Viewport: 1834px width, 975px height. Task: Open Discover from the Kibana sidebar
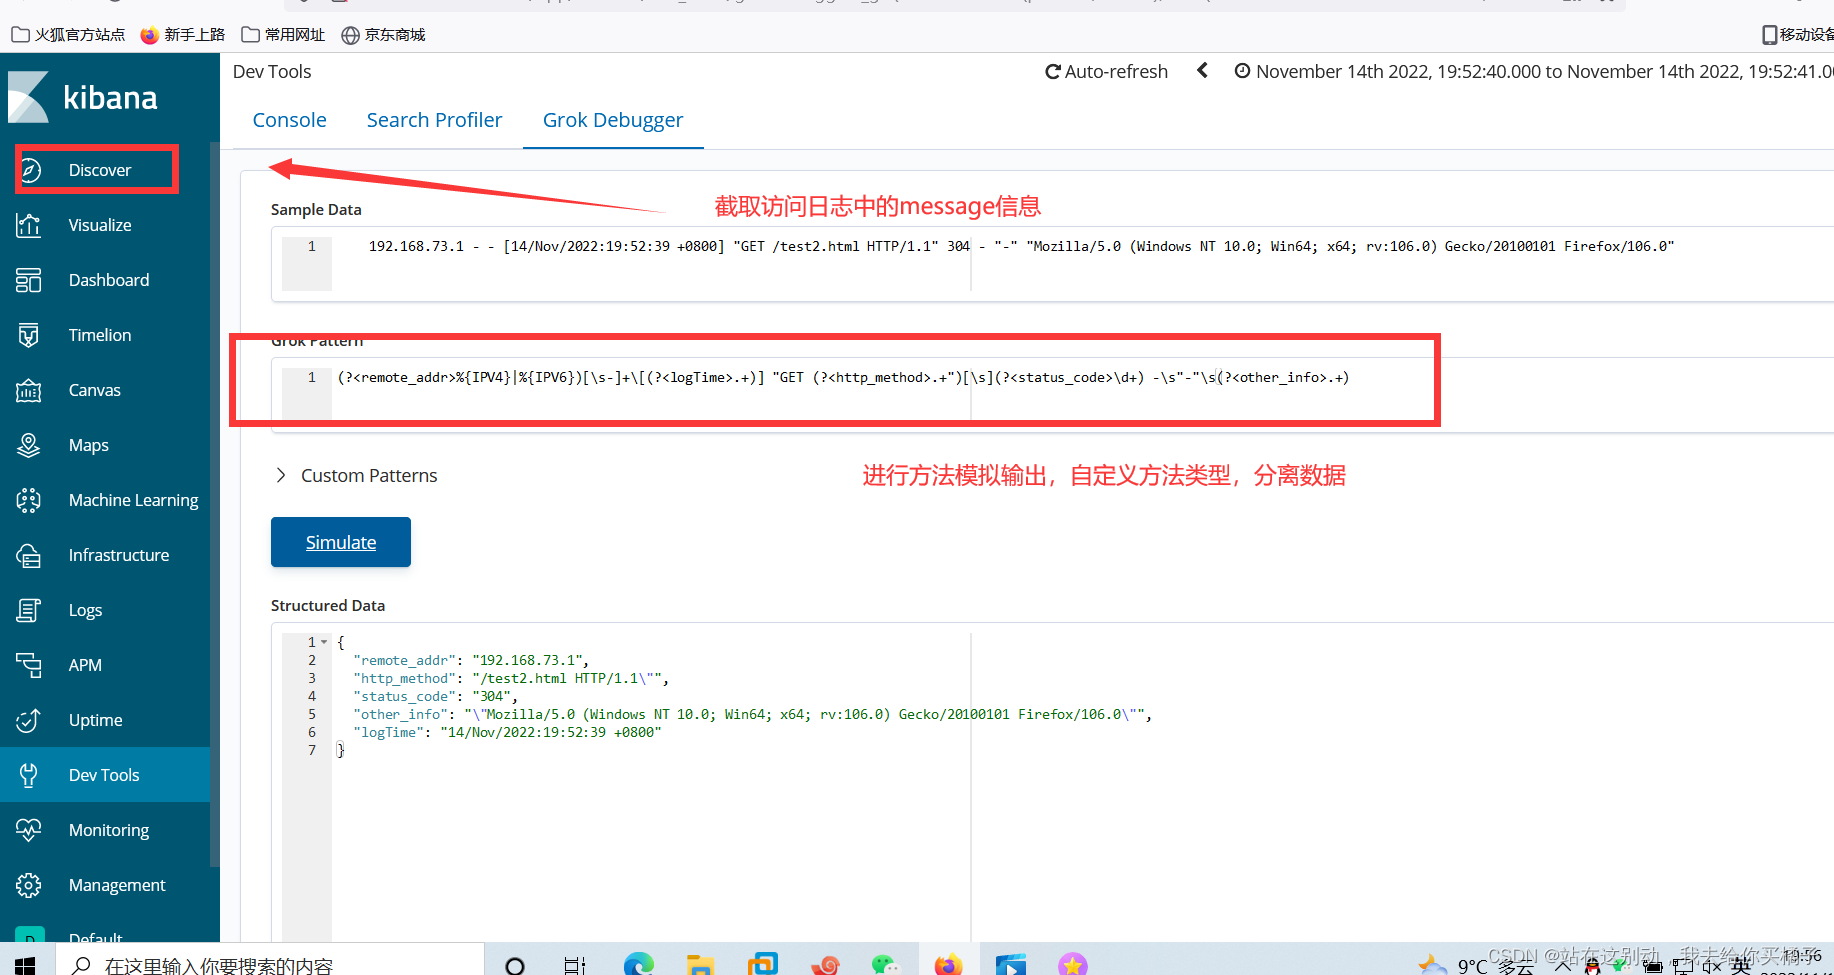(x=99, y=169)
